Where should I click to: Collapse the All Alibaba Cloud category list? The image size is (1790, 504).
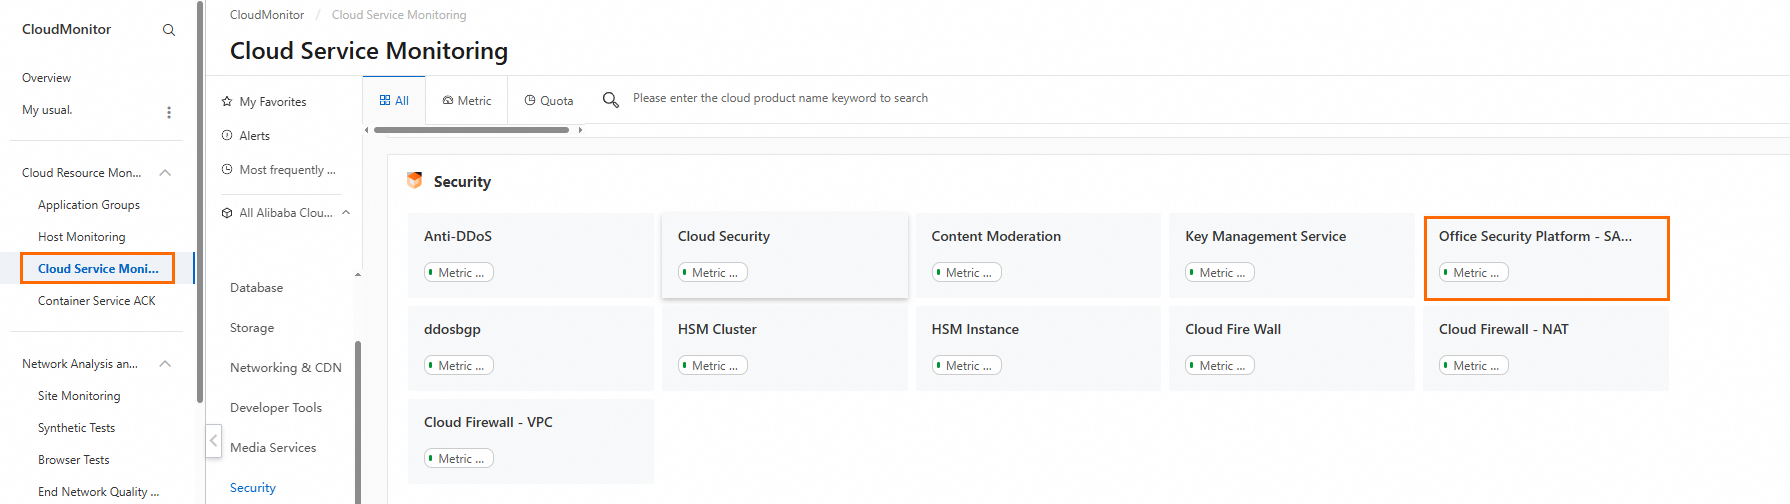(346, 212)
